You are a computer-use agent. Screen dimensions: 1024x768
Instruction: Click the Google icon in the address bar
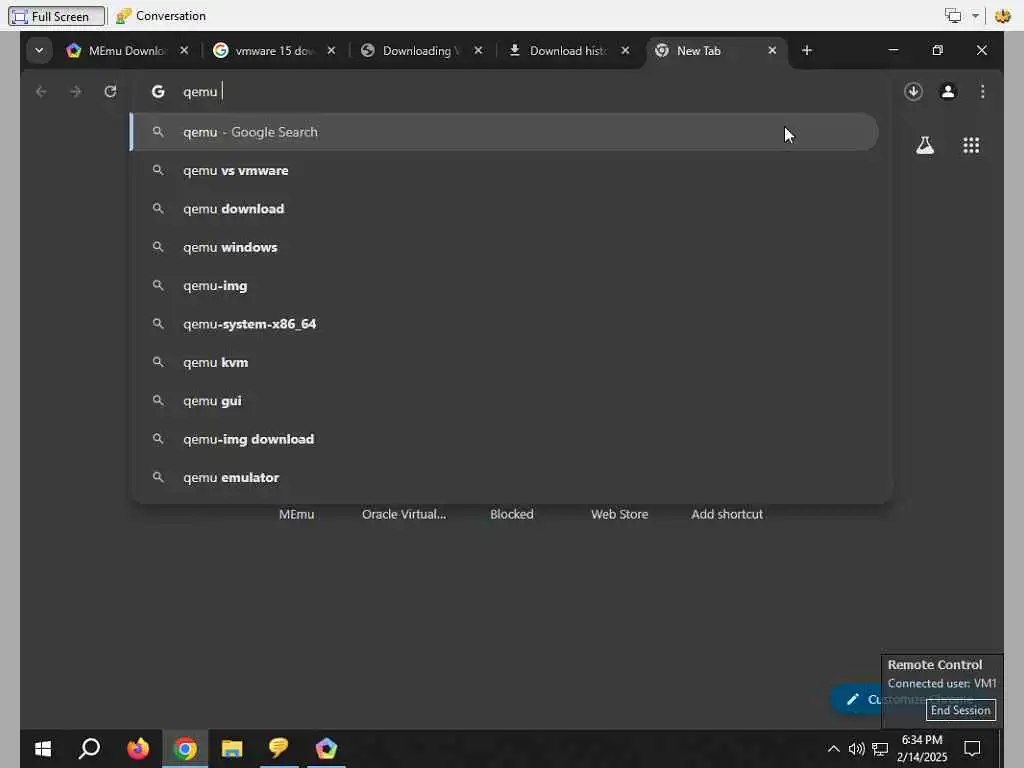click(158, 91)
